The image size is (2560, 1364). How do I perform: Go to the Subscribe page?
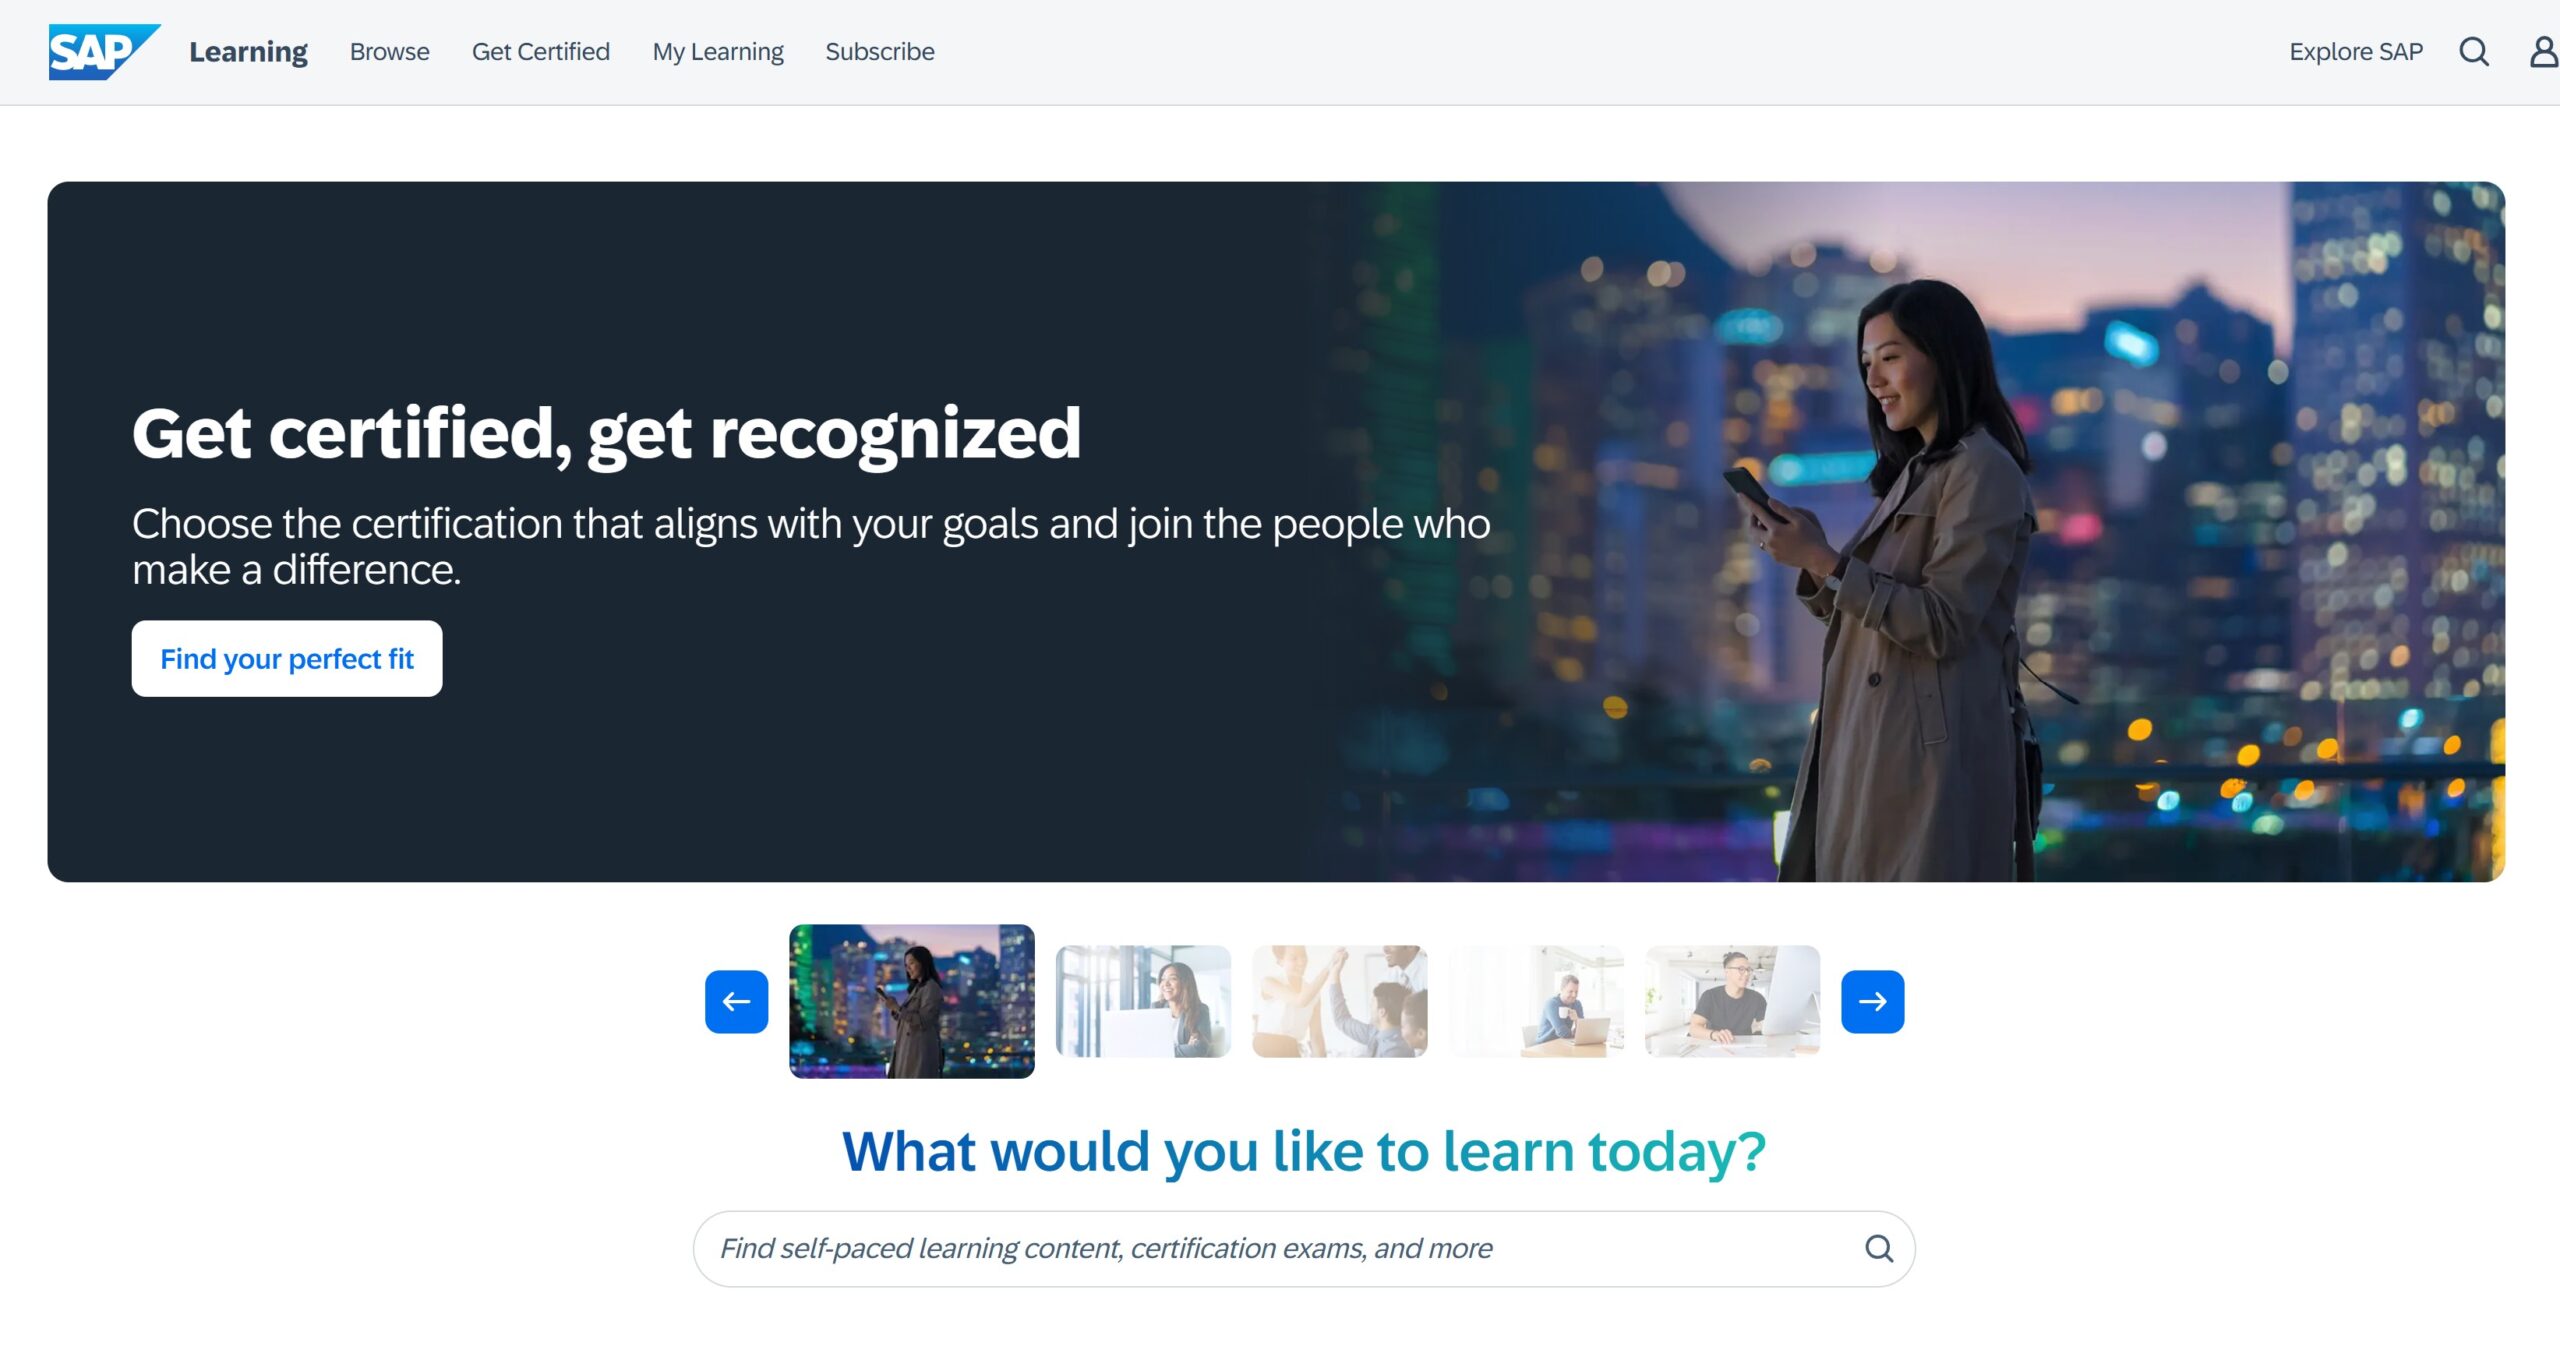click(x=879, y=52)
